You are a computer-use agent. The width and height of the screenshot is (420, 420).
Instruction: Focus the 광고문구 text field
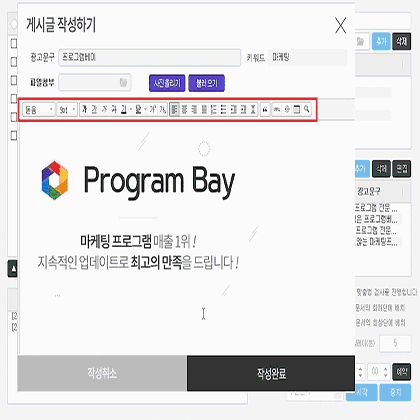click(150, 57)
